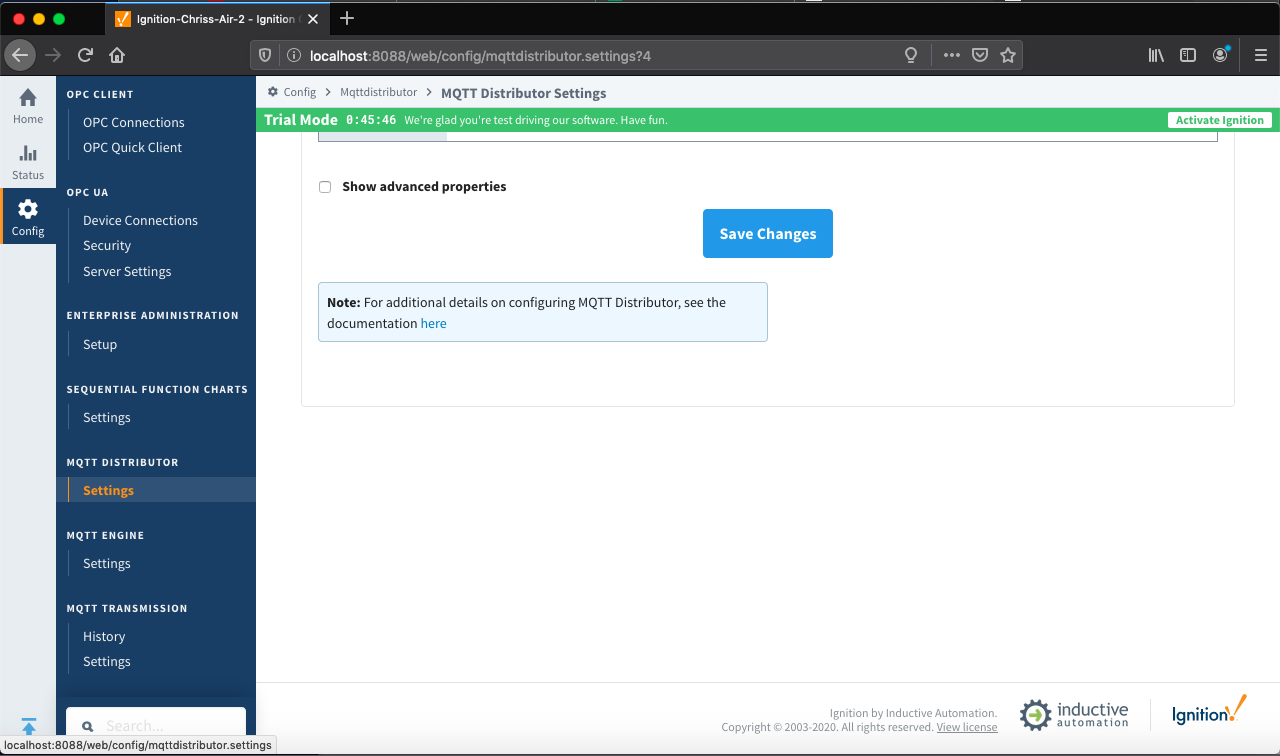This screenshot has width=1280, height=756.
Task: Click the ENTERPRISE ADMINISTRATION section header
Action: coord(153,315)
